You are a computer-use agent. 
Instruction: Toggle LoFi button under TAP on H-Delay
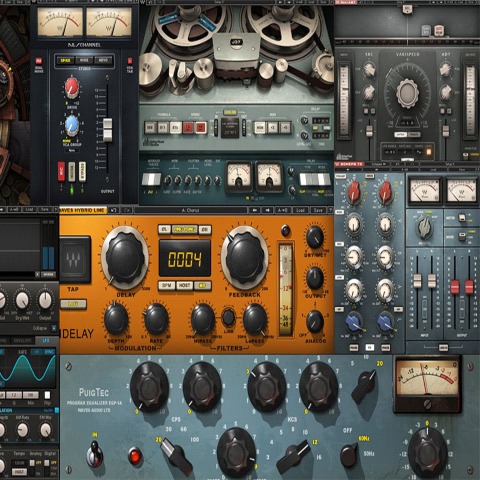[x=73, y=304]
